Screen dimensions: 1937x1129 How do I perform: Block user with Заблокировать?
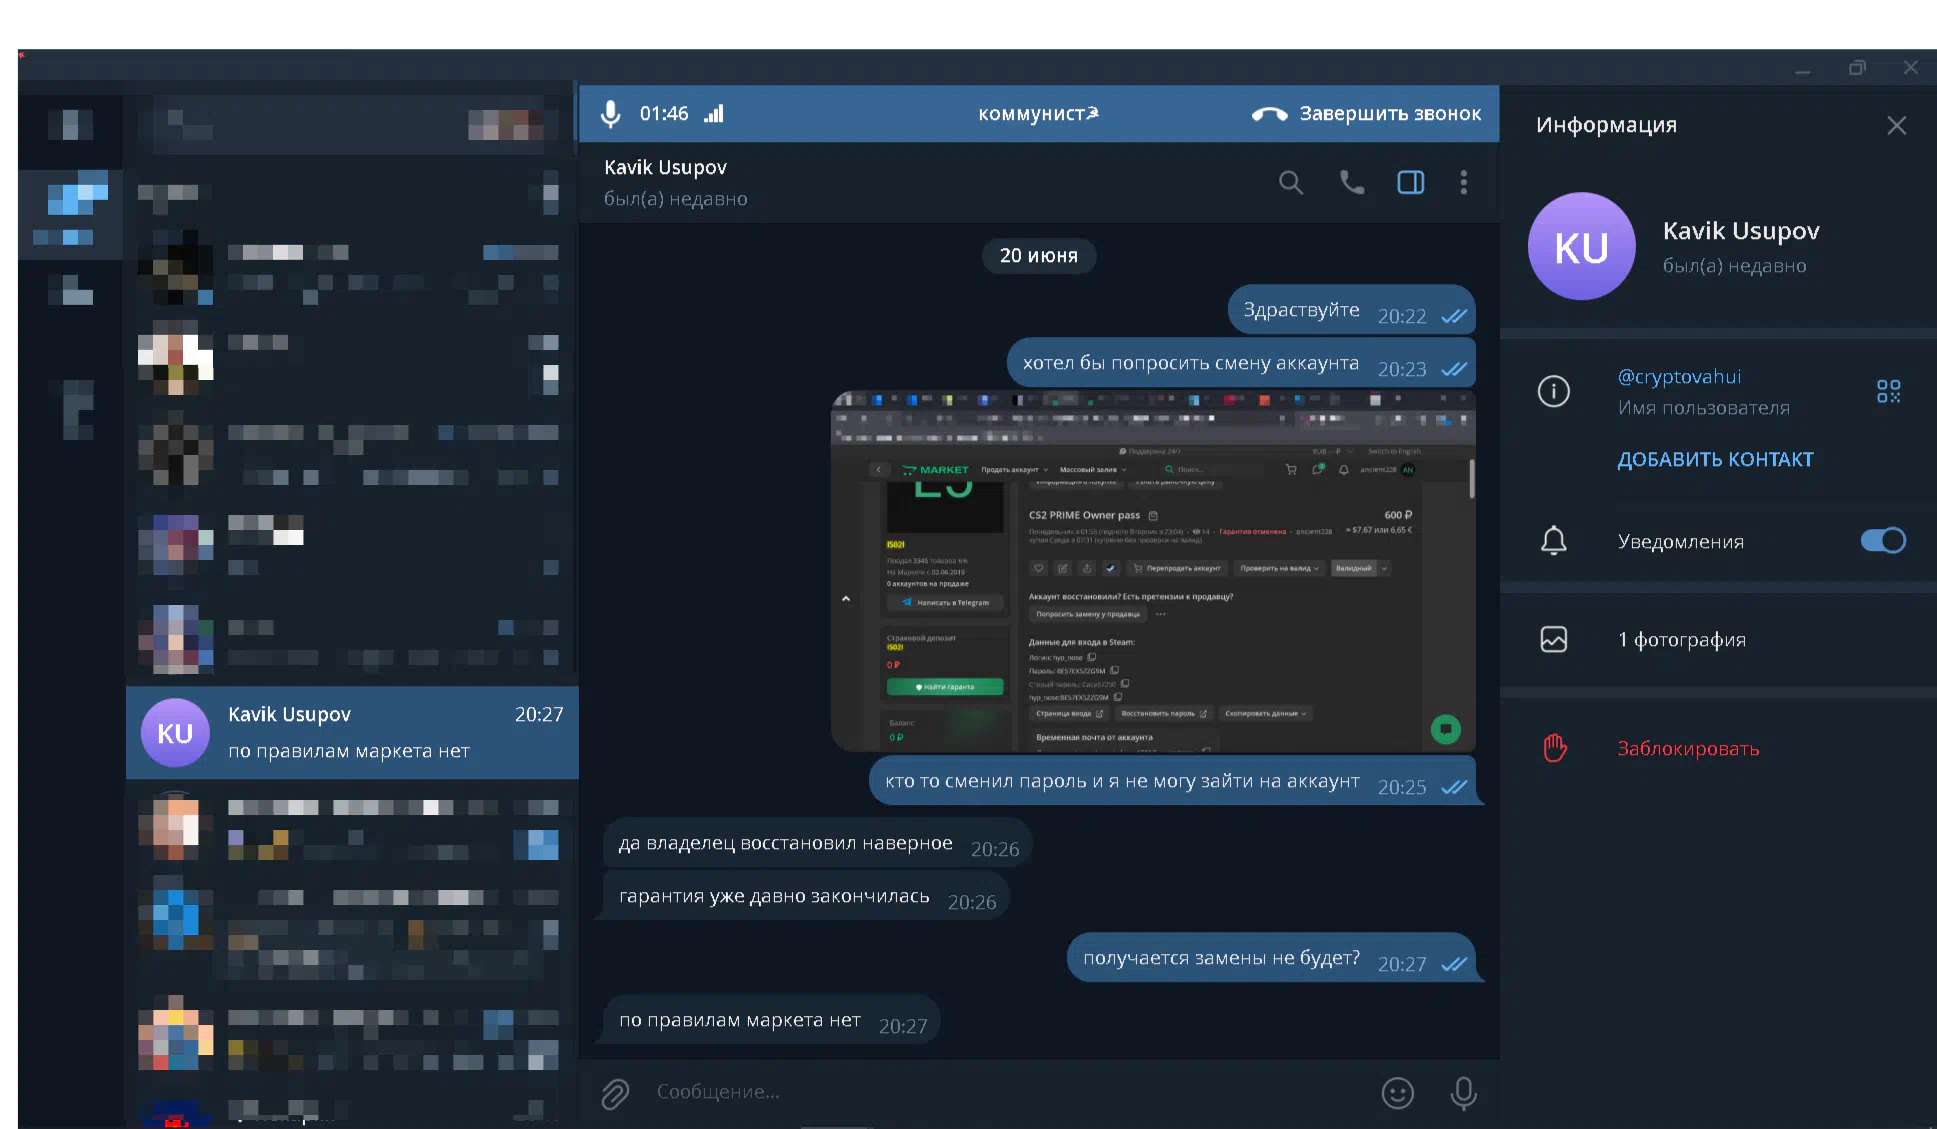pyautogui.click(x=1688, y=749)
